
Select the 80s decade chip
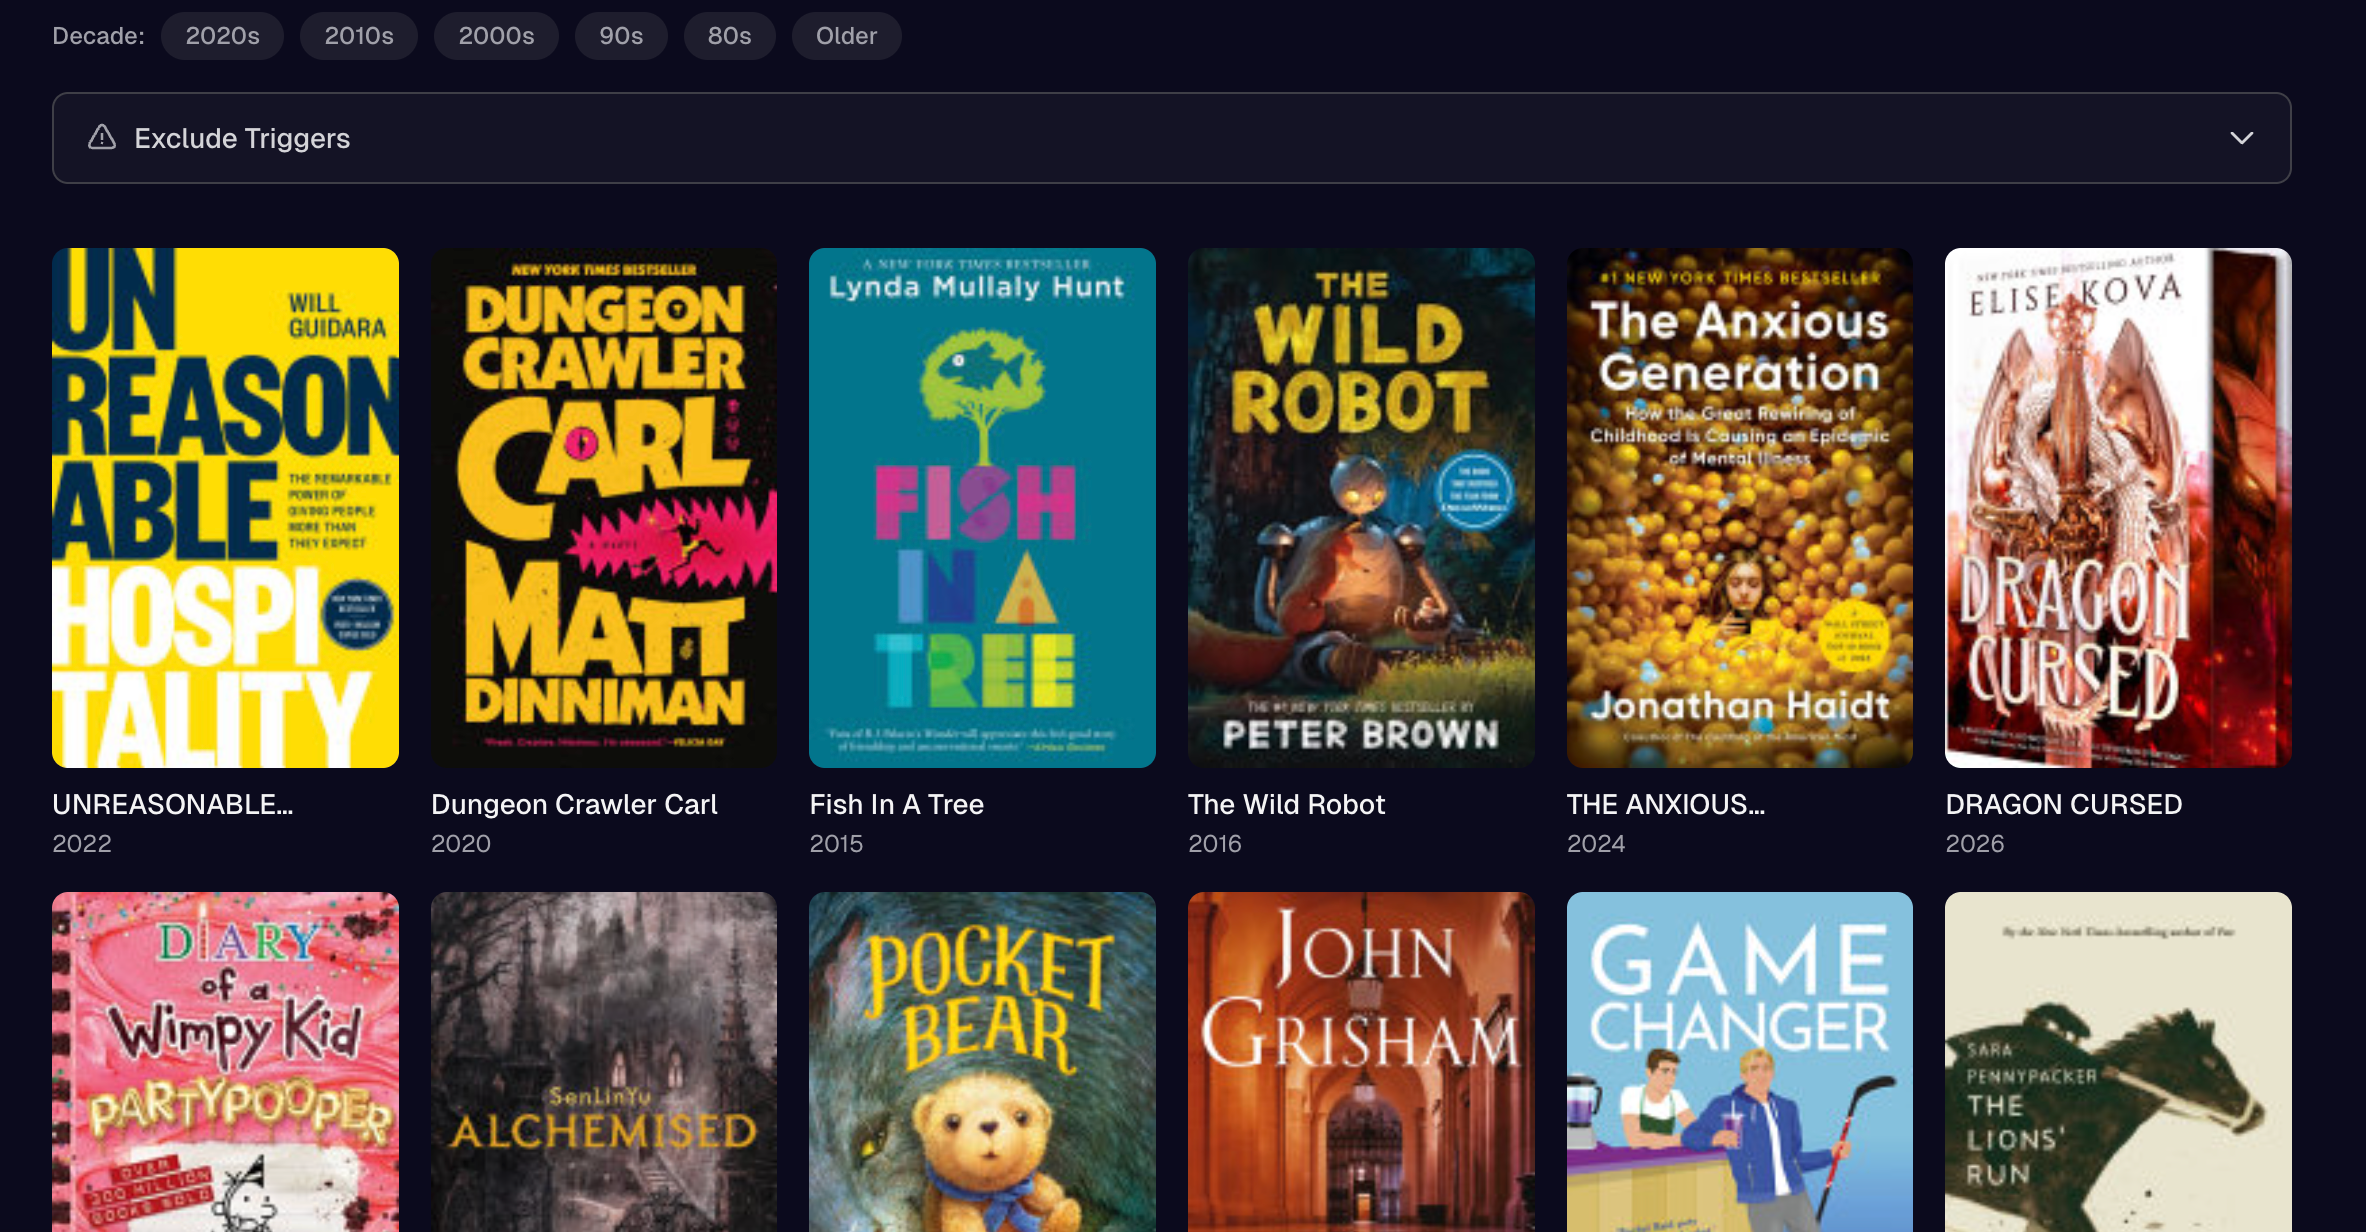tap(729, 36)
